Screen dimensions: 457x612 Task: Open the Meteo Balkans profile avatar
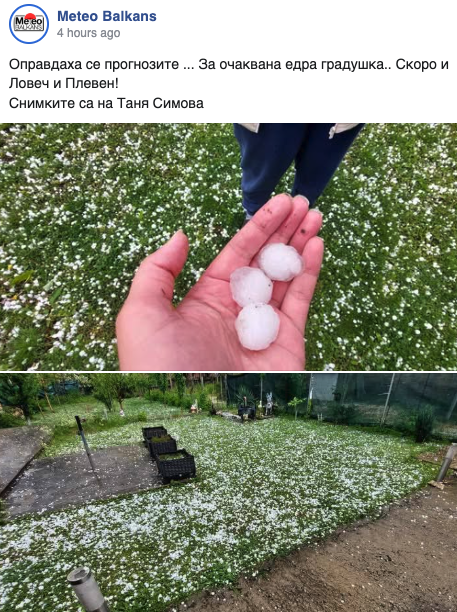click(29, 24)
